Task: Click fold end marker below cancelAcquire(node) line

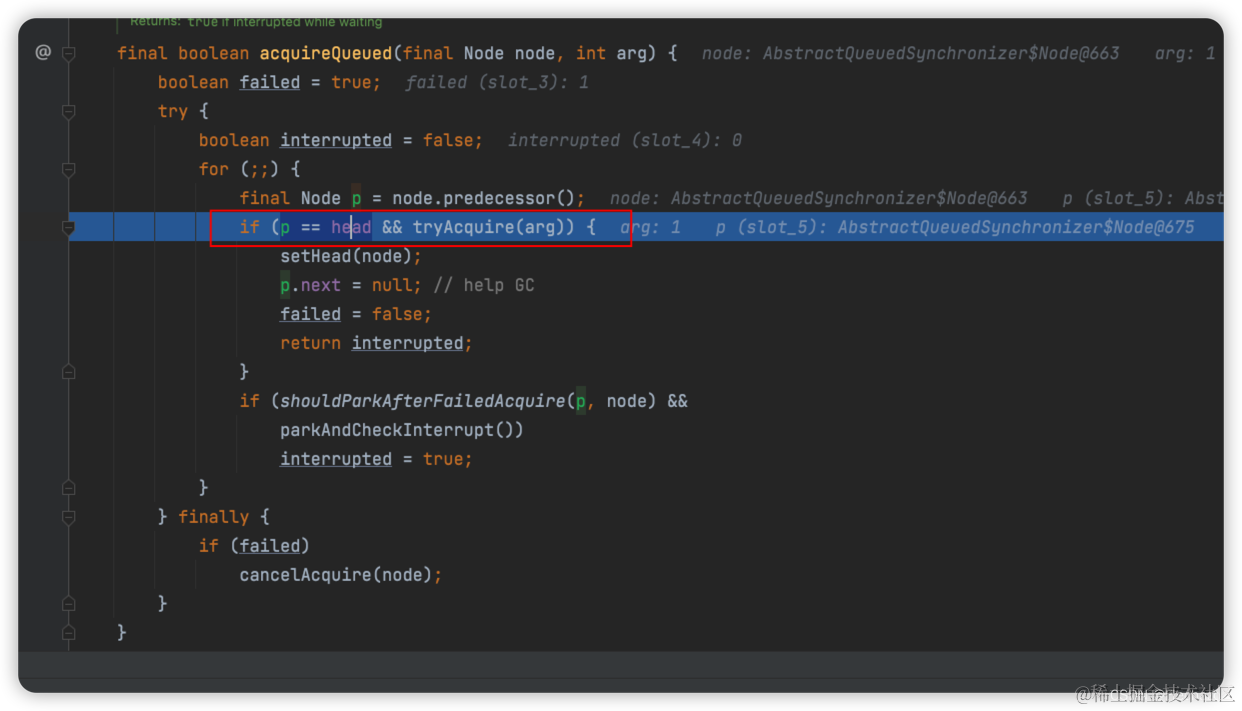Action: 69,604
